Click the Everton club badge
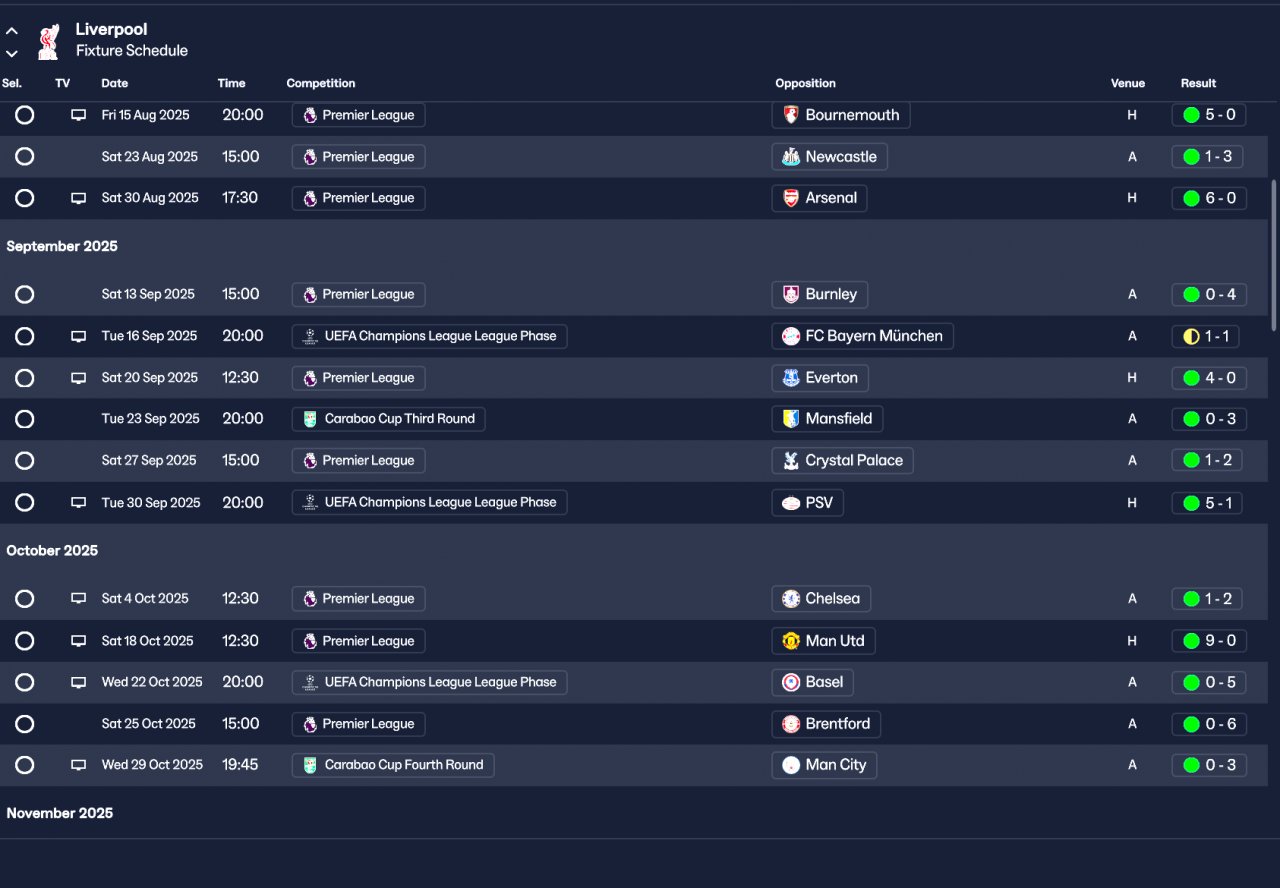Screen dimensions: 1280x888 [x=791, y=378]
